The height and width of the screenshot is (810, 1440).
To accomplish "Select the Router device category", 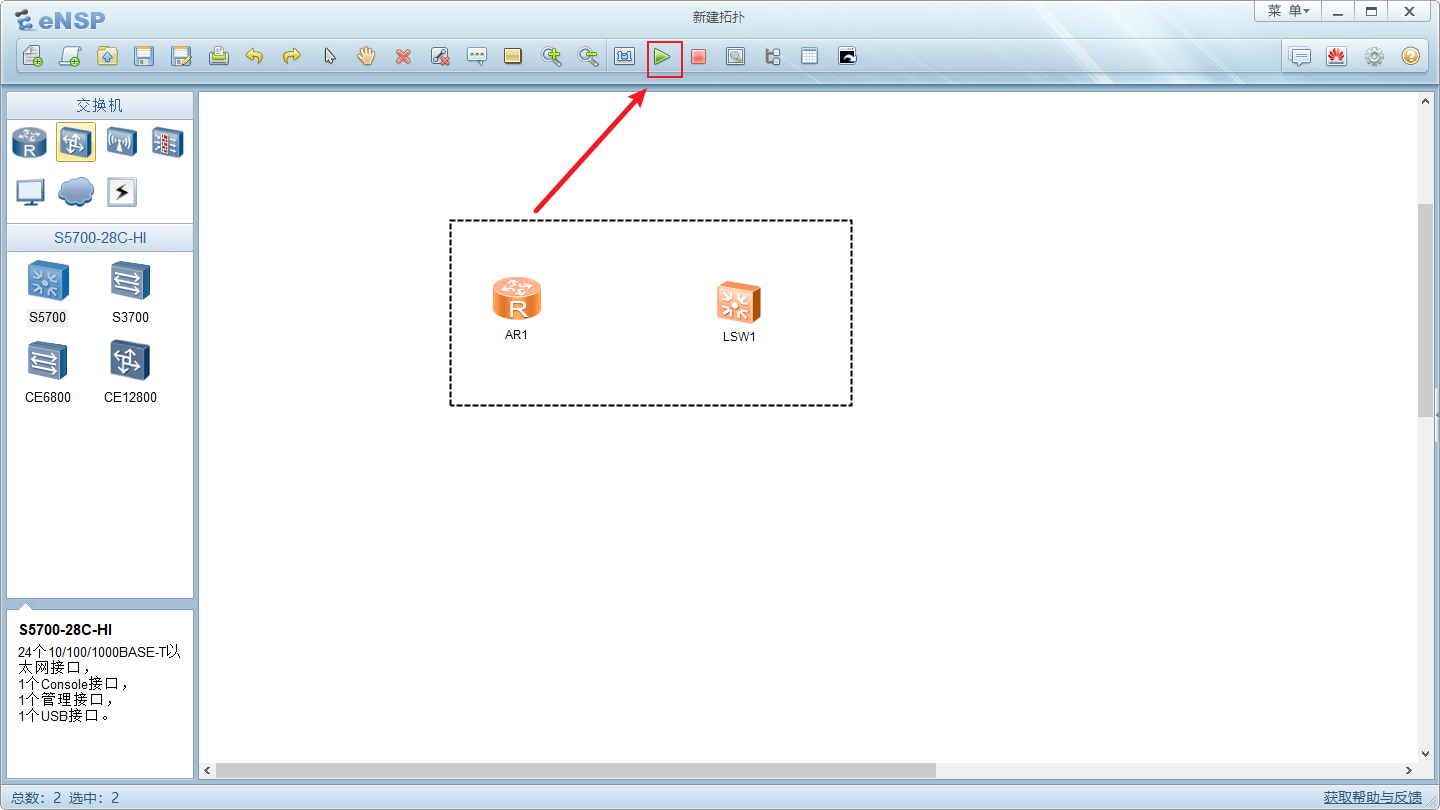I will pos(29,142).
